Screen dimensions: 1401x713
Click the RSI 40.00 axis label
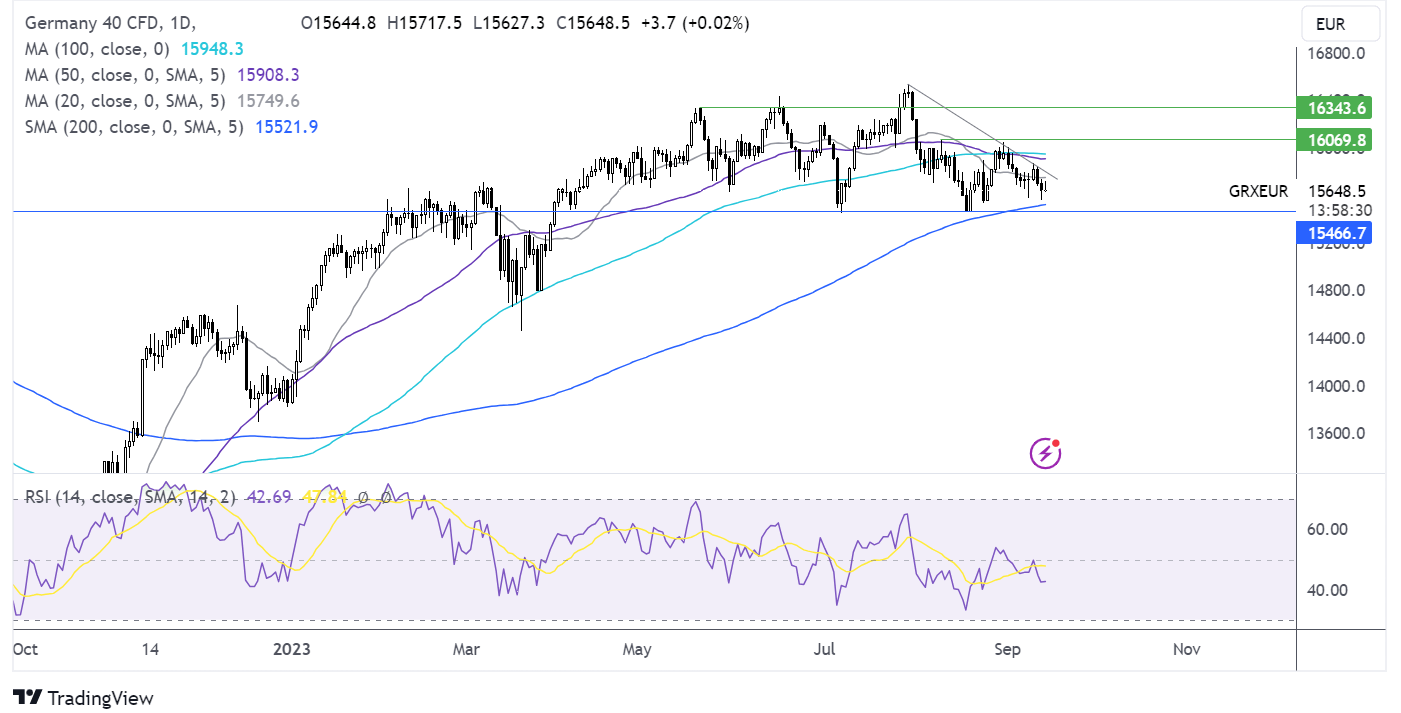[1327, 590]
